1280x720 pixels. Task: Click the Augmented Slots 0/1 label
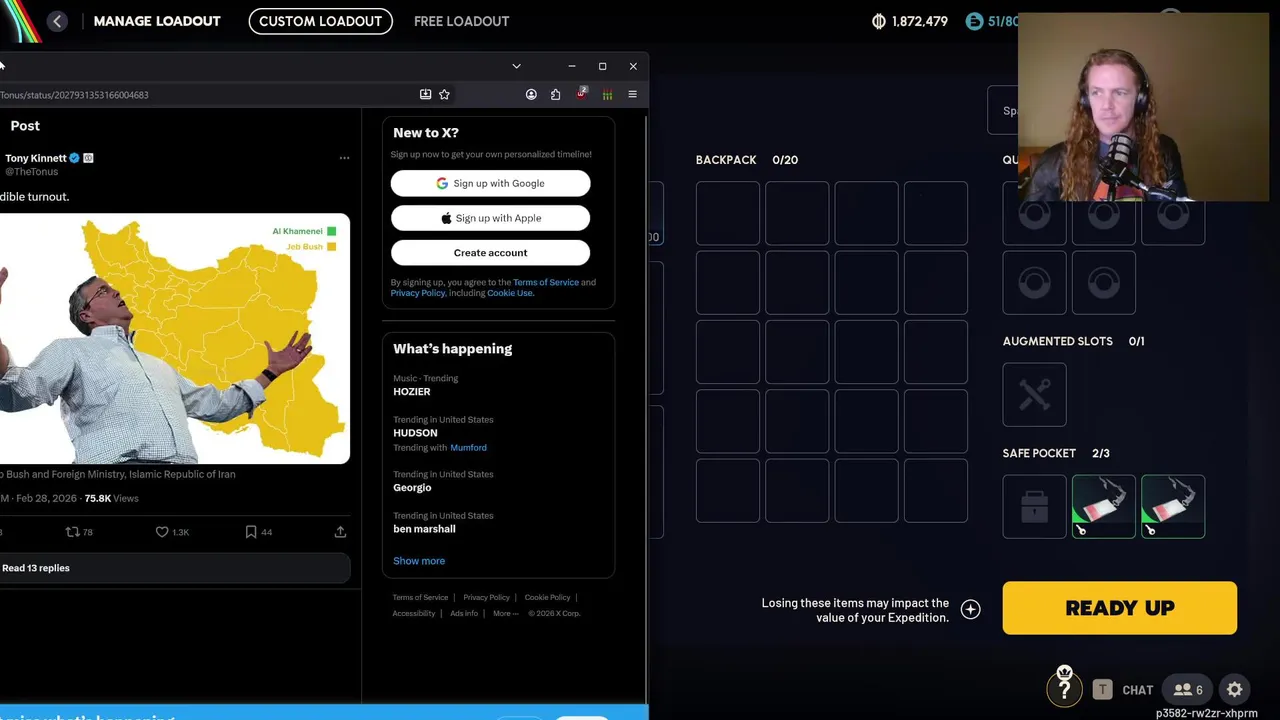coord(1073,341)
